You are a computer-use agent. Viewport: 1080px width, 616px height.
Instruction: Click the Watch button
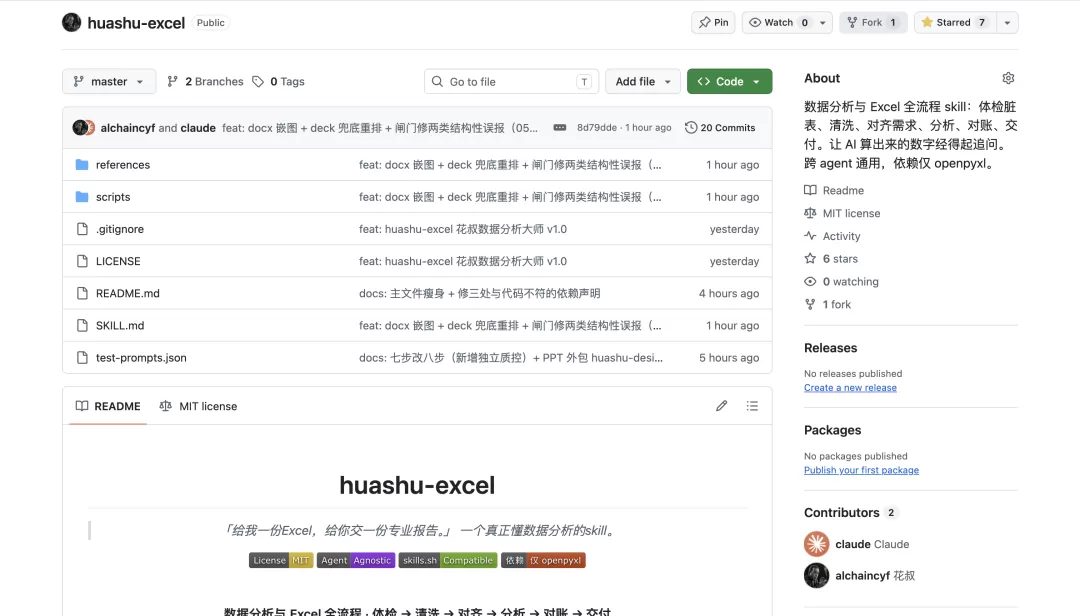(x=779, y=22)
